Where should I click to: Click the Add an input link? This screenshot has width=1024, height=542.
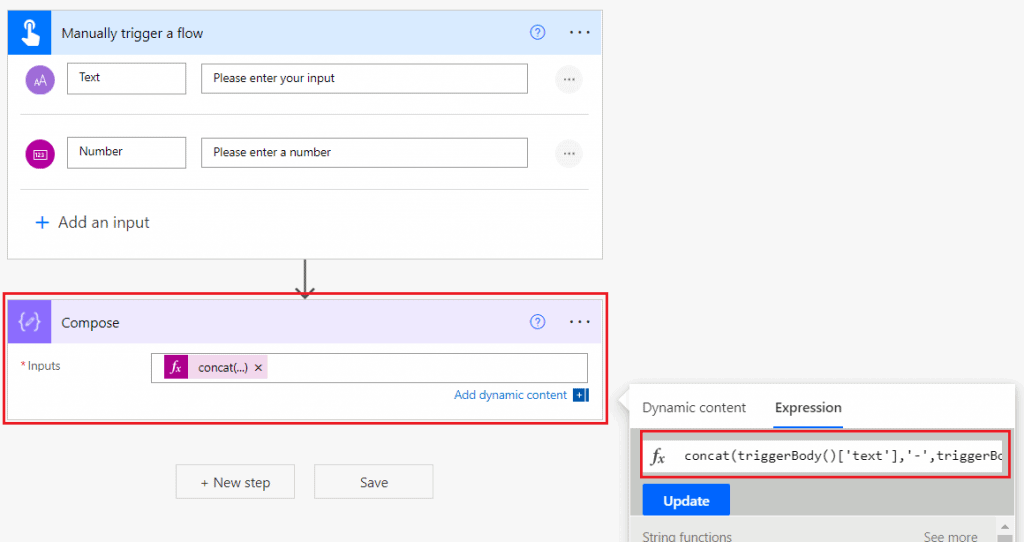pos(104,223)
